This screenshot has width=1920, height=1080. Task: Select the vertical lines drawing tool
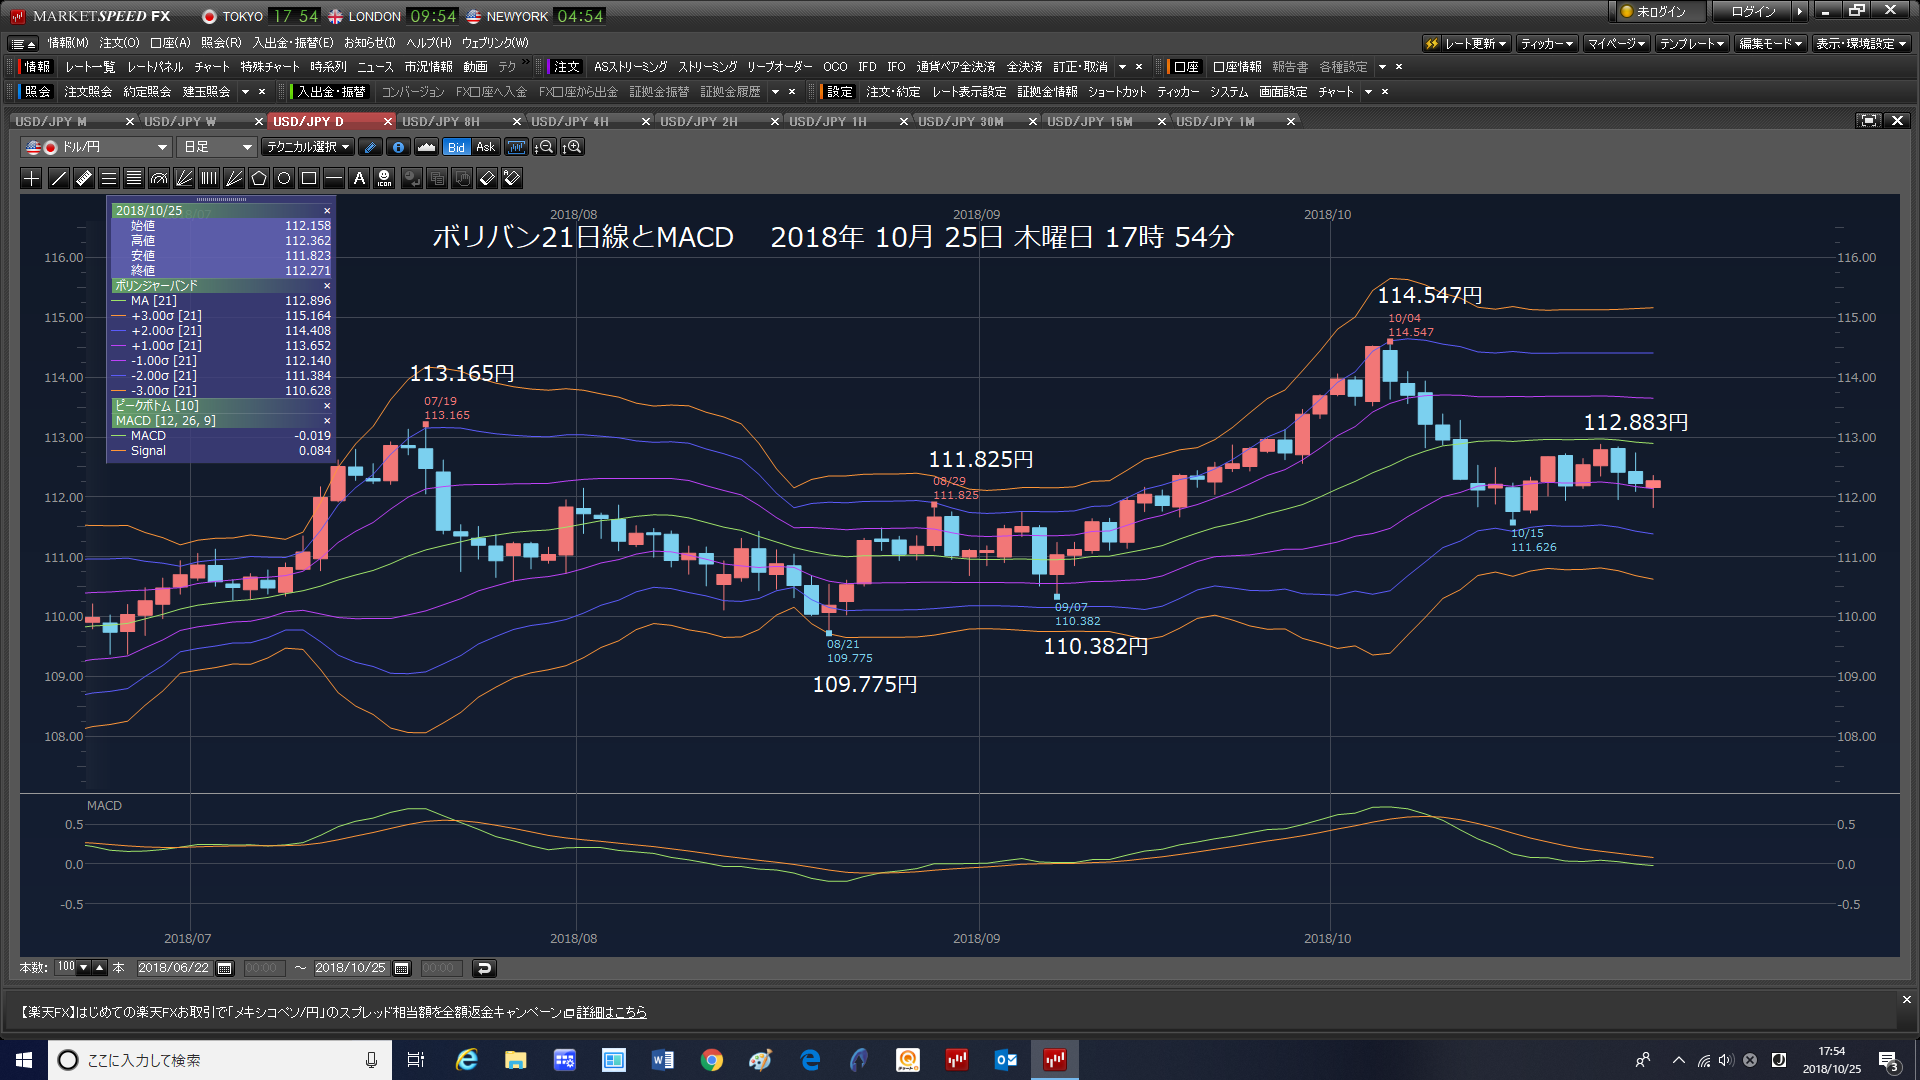click(209, 178)
